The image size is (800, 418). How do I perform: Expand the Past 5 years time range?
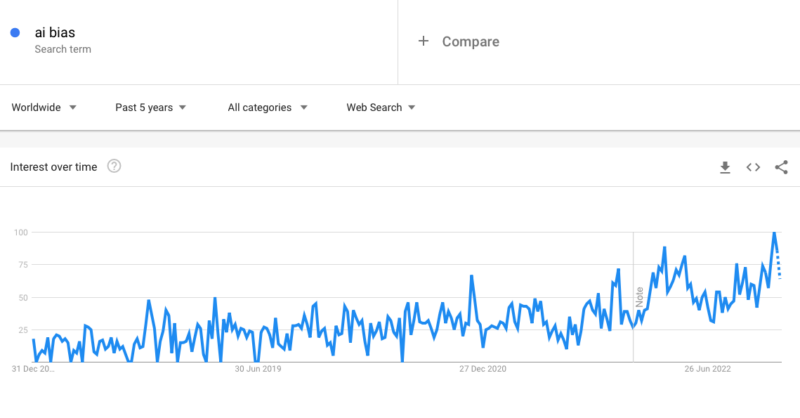tap(150, 107)
